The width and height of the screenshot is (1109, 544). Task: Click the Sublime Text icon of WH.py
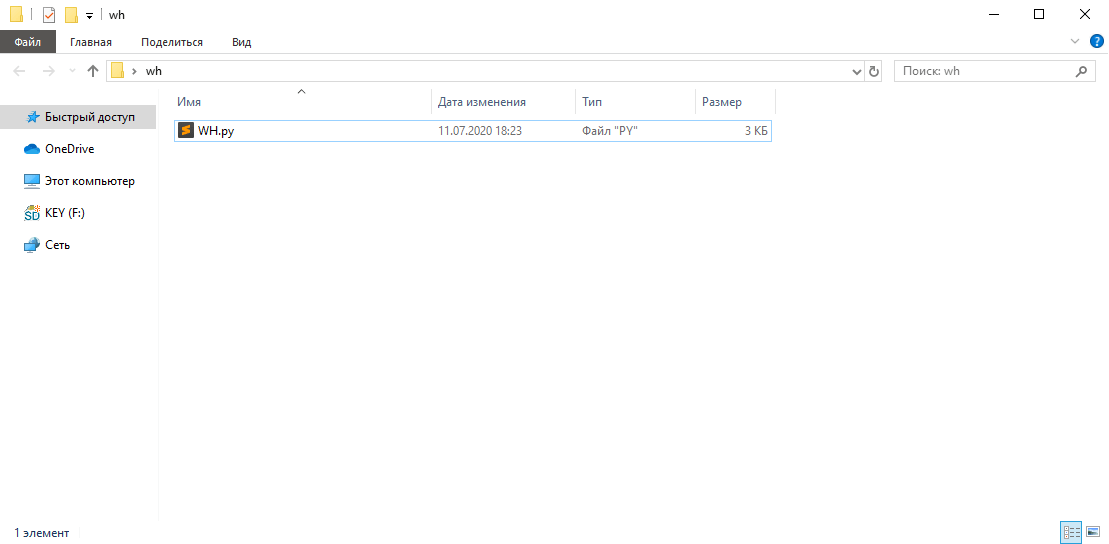[x=185, y=131]
